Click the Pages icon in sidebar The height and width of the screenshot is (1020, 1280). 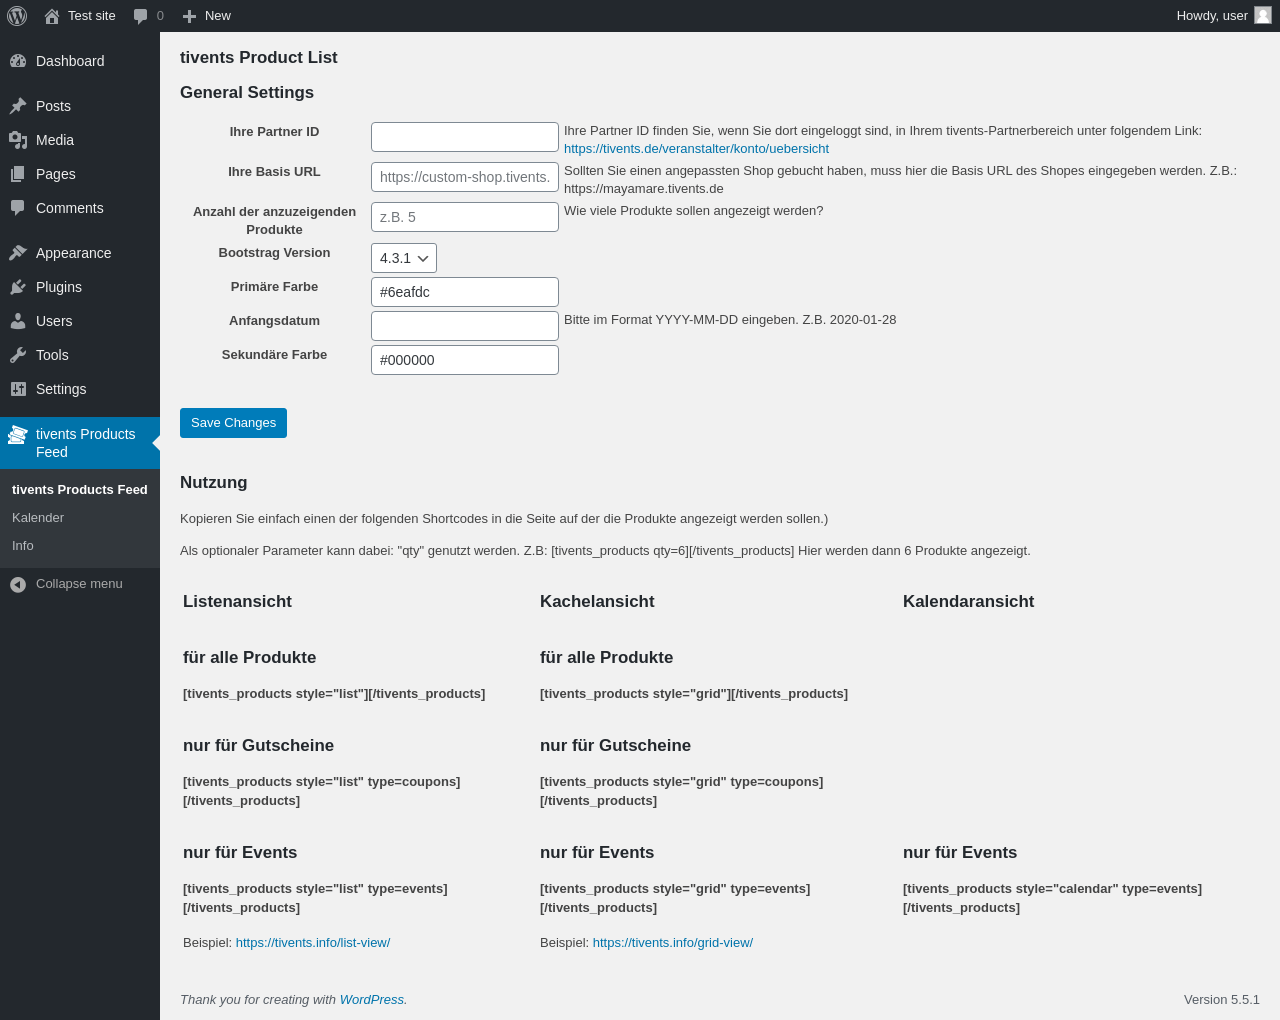18,174
